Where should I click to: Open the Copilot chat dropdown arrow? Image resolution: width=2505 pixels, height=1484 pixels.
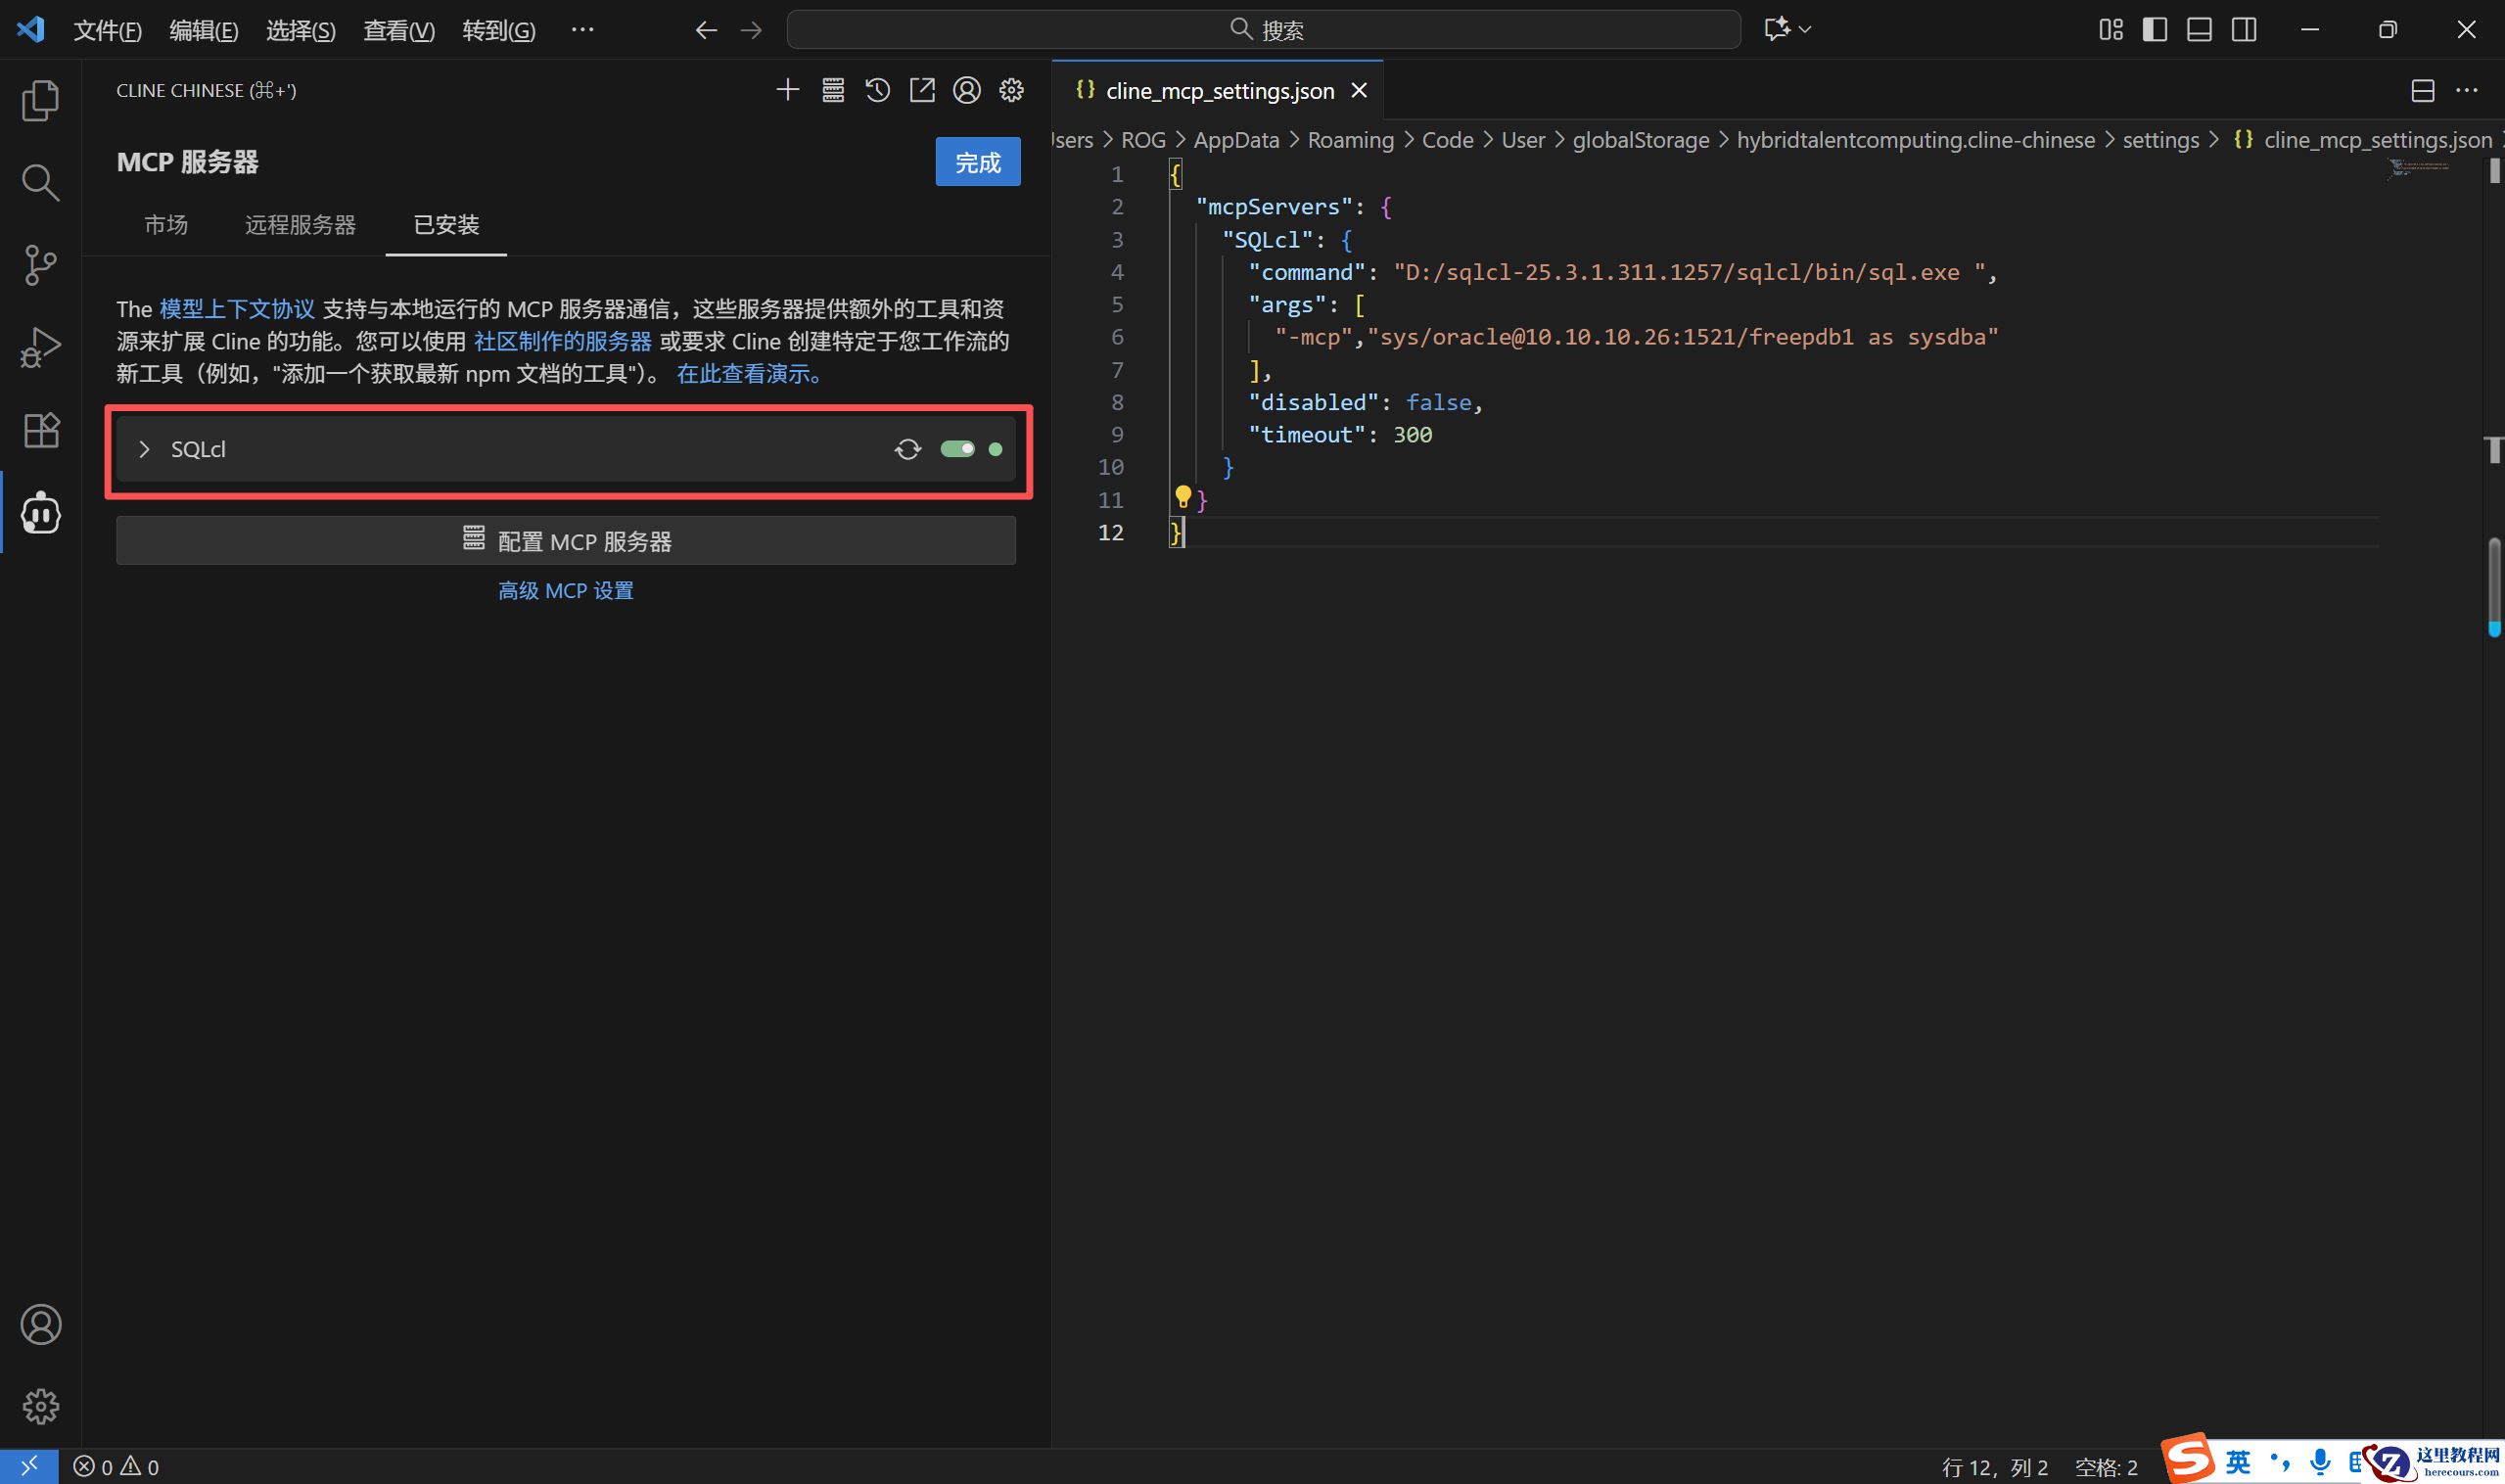click(x=1805, y=30)
